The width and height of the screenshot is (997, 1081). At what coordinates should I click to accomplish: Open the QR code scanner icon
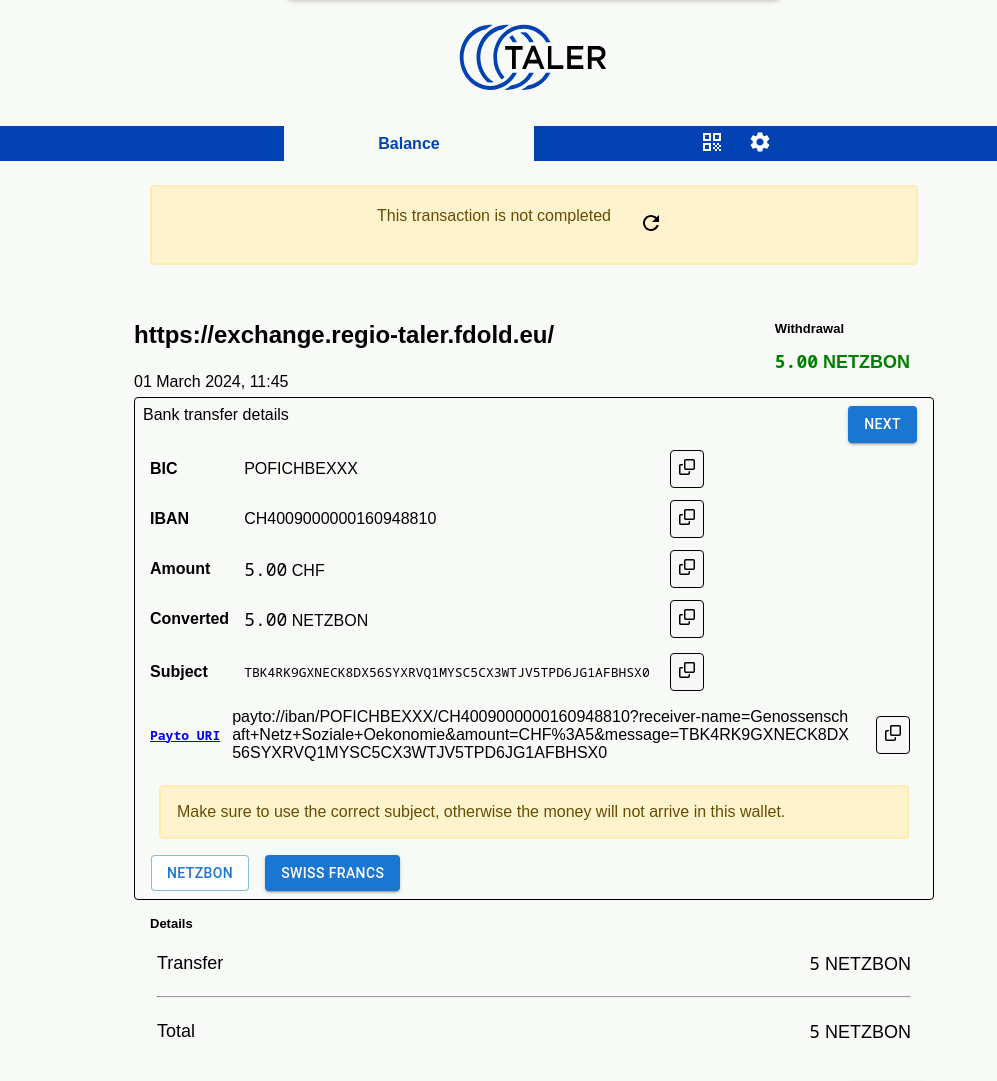click(x=712, y=142)
